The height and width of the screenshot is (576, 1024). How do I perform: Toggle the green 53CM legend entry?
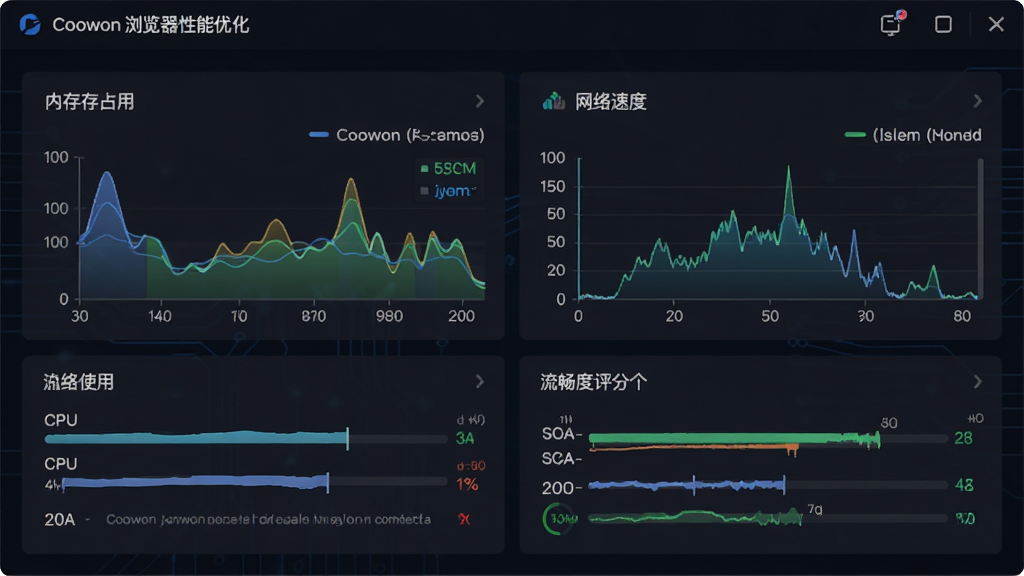coord(448,168)
